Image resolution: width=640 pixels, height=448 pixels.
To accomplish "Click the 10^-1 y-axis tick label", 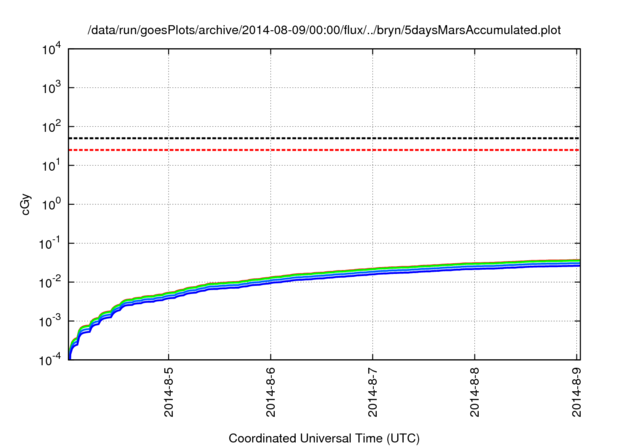I will click(51, 244).
